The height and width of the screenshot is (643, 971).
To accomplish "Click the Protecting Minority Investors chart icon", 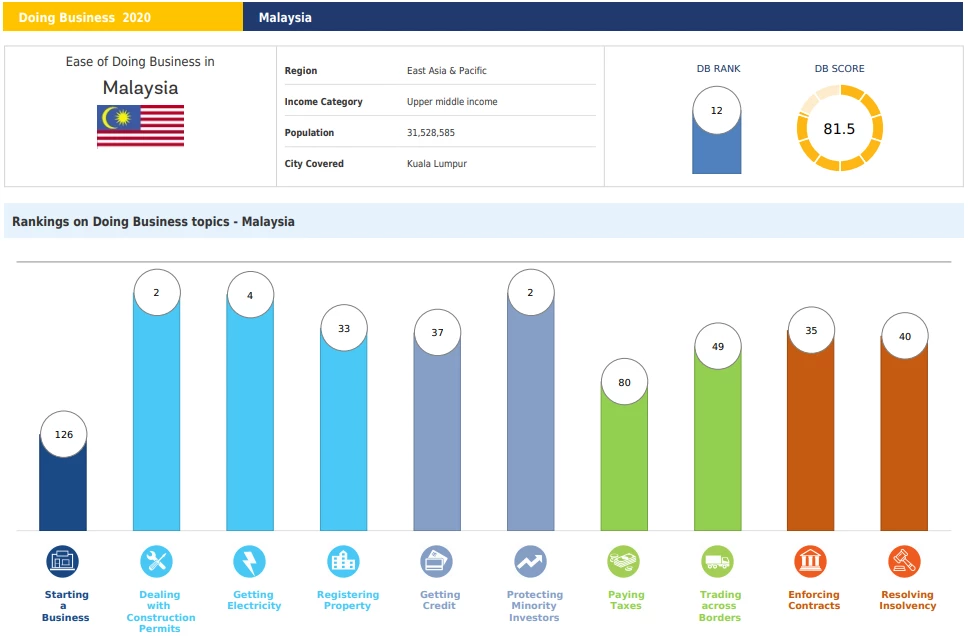I will [531, 561].
